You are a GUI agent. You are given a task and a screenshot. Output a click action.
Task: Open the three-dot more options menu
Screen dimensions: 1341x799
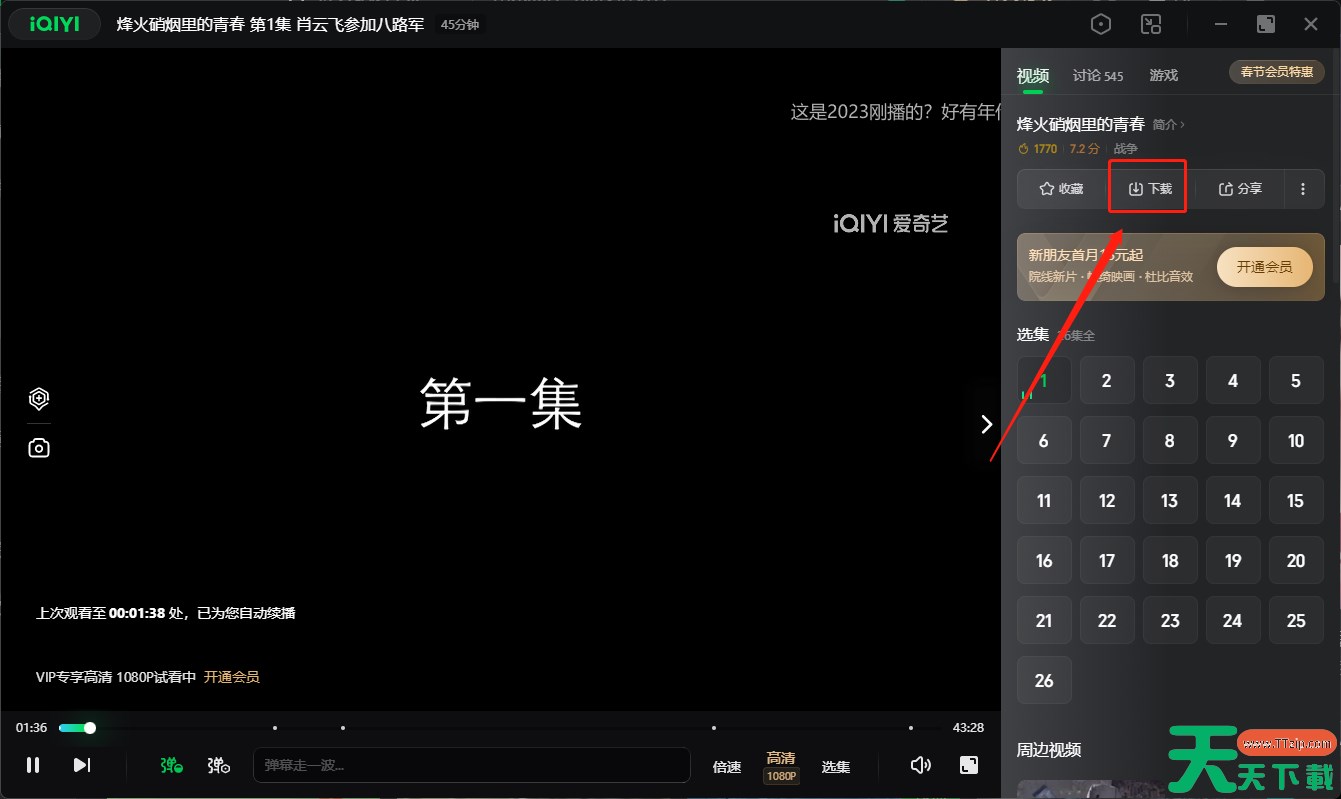coord(1302,189)
